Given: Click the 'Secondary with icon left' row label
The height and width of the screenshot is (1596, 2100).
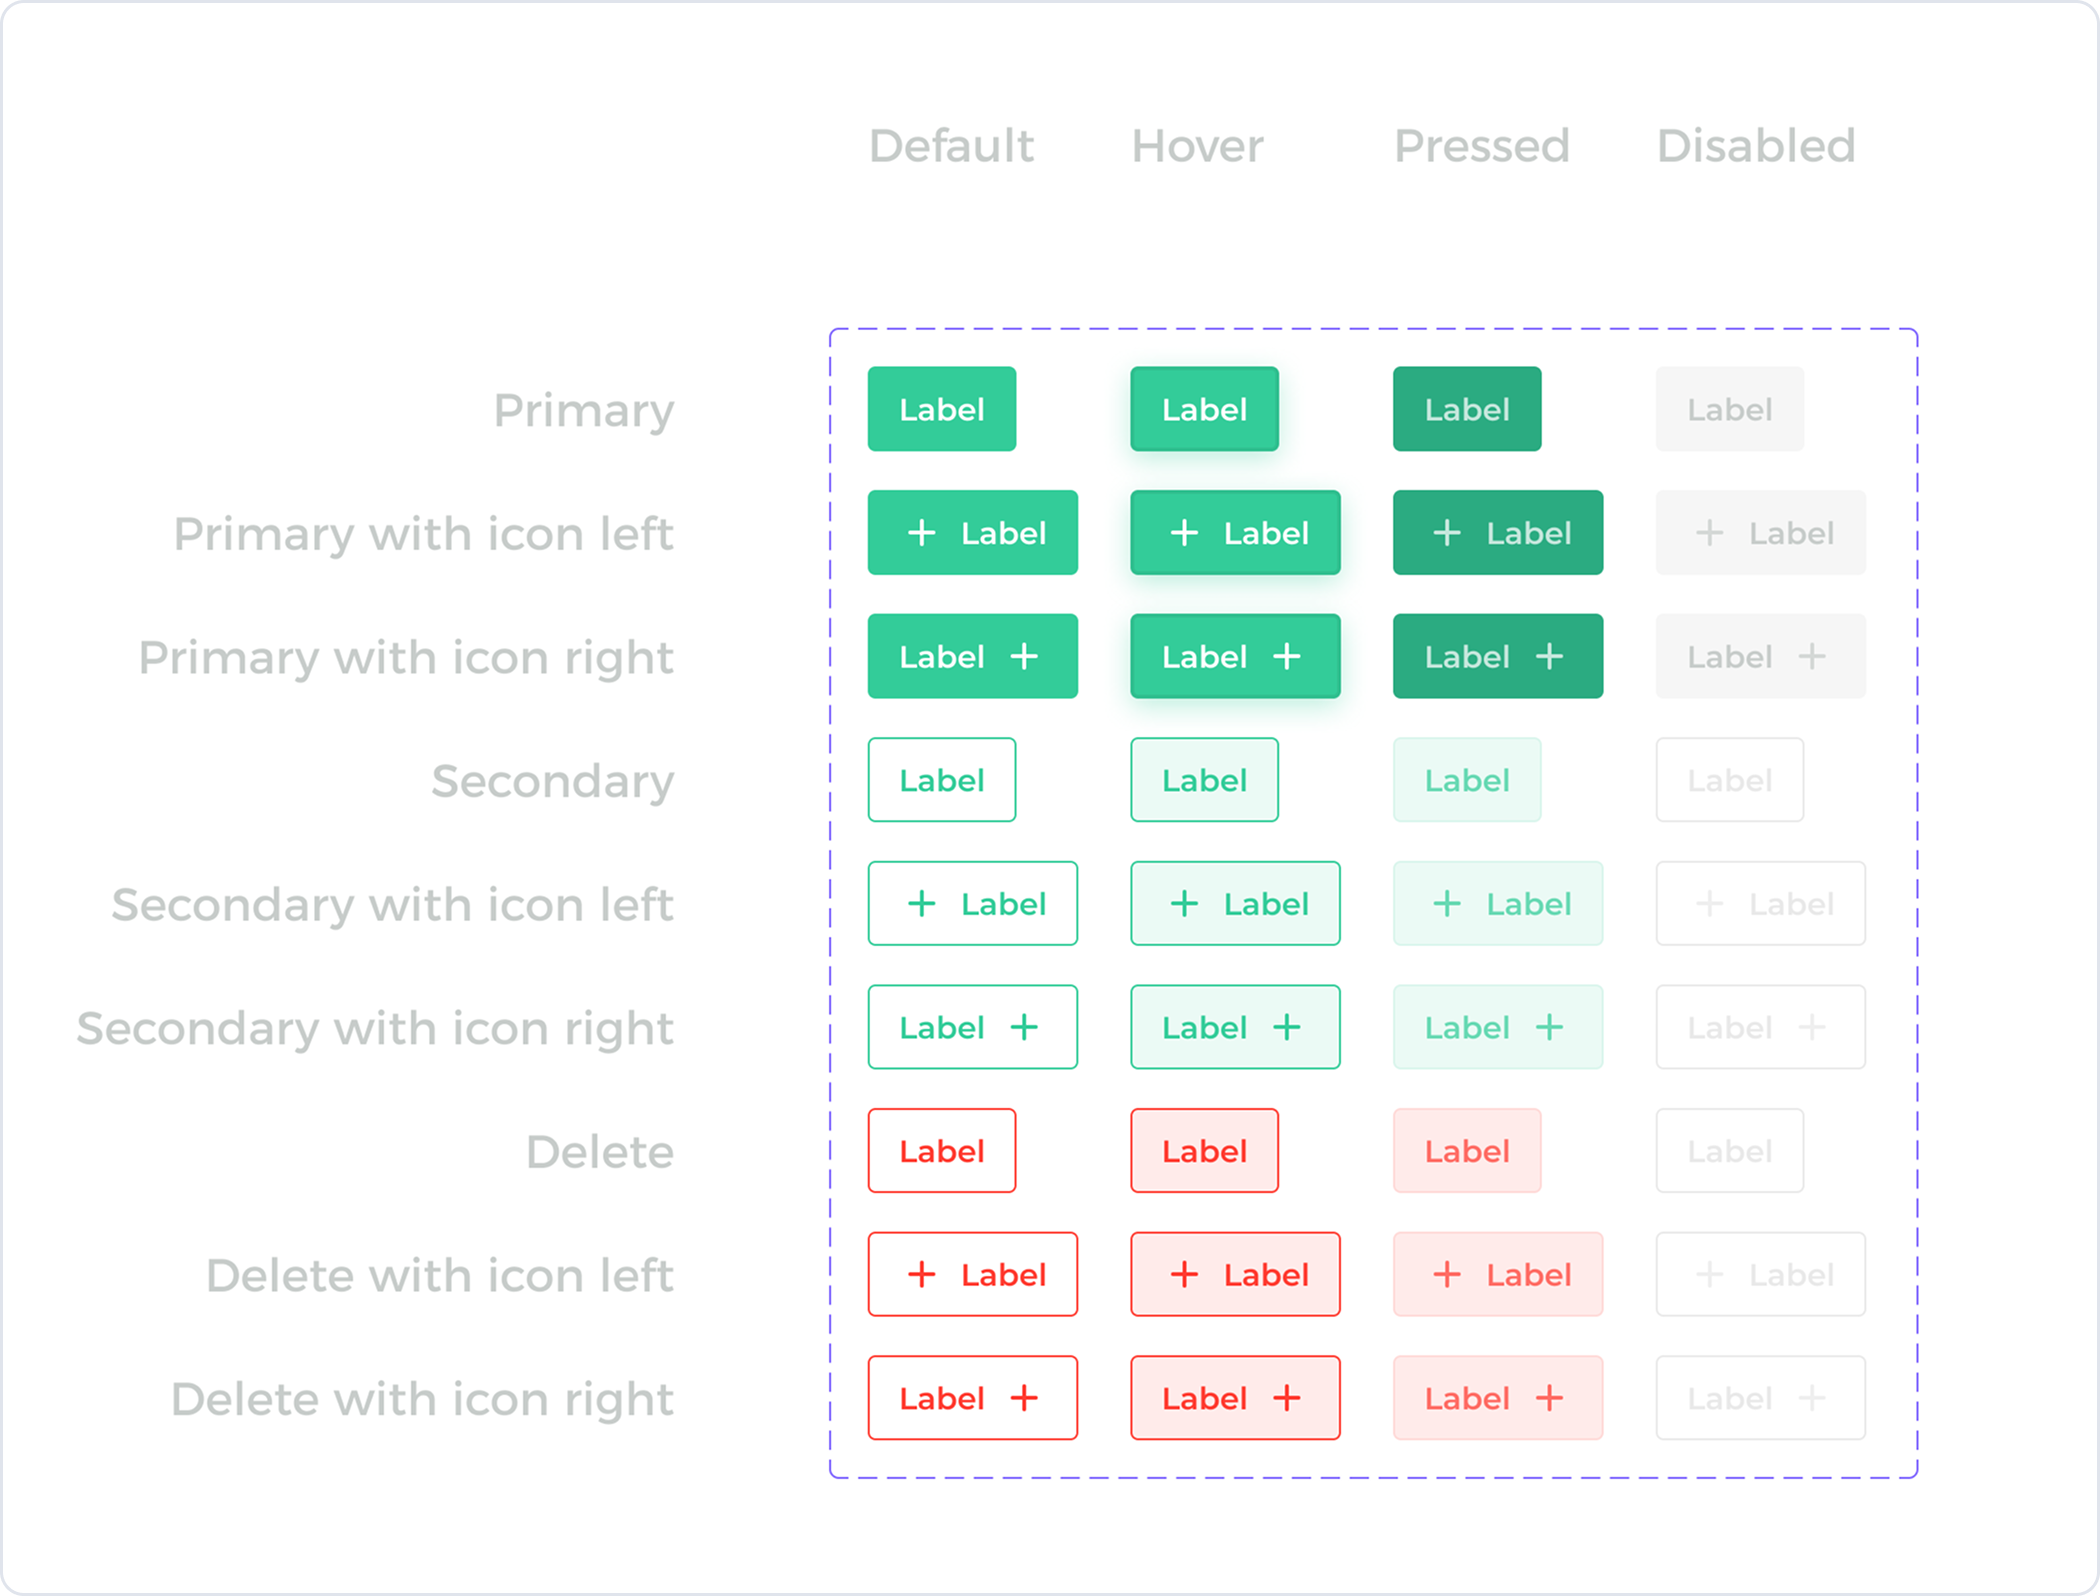Looking at the screenshot, I should [x=393, y=905].
